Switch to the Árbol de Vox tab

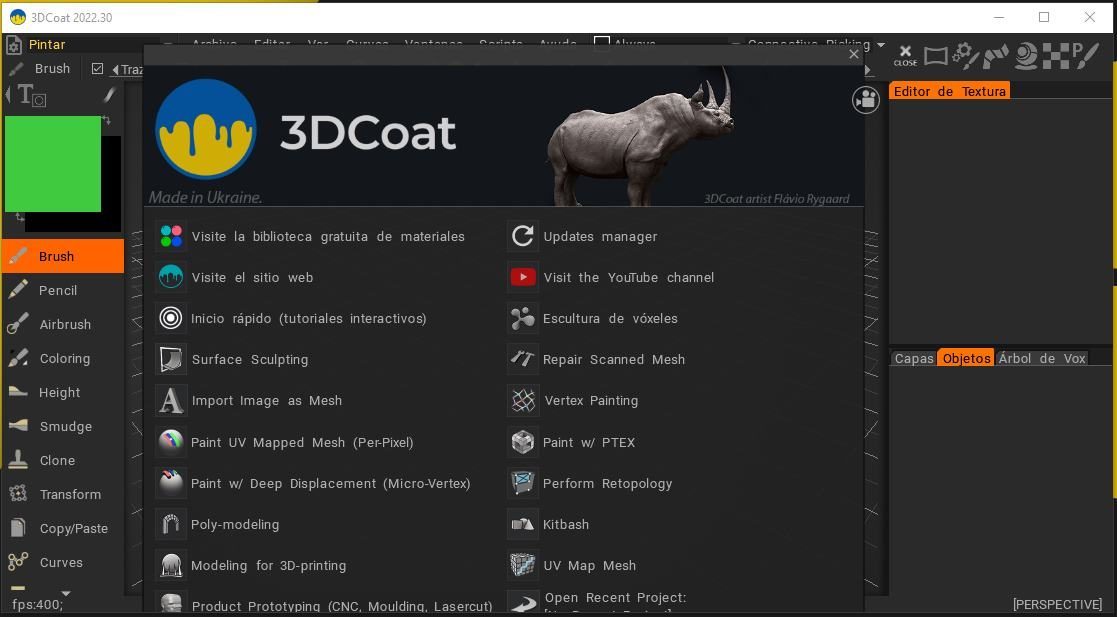click(x=1041, y=358)
